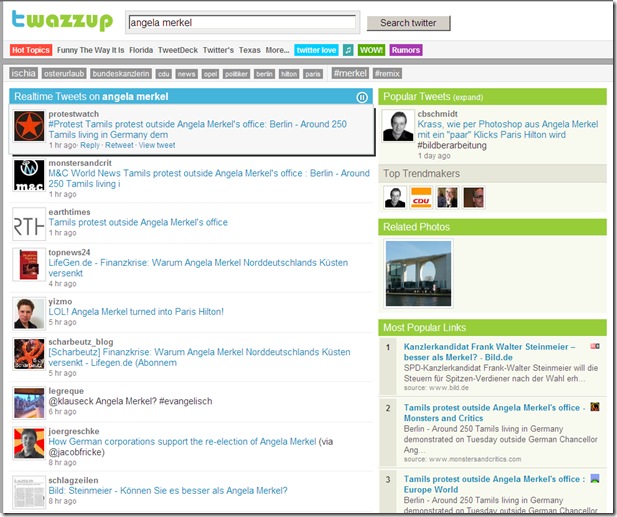Open schlagzeilen's newspaper avatar
617x517 pixels.
tap(29, 492)
